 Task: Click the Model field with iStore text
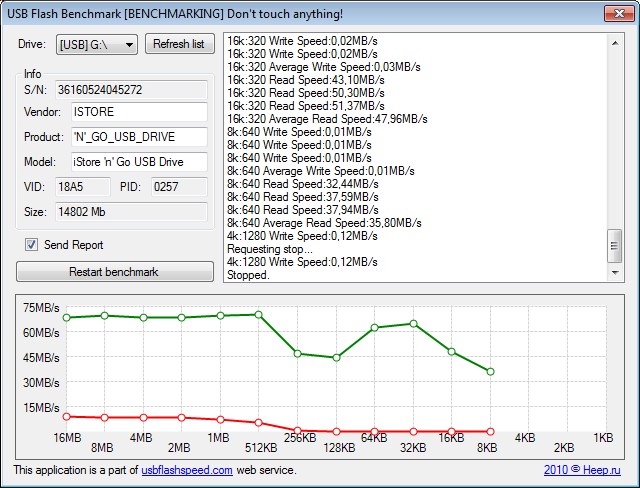138,162
